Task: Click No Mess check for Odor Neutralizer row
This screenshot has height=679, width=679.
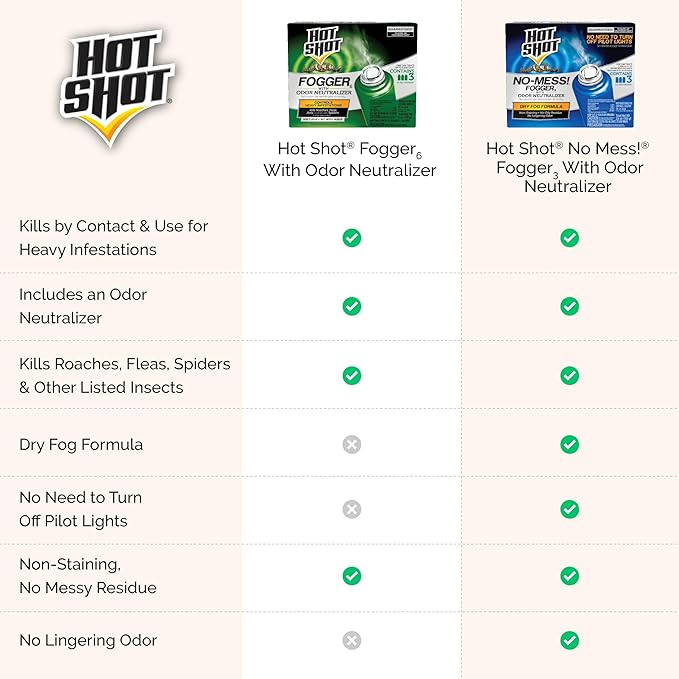Action: [x=569, y=306]
